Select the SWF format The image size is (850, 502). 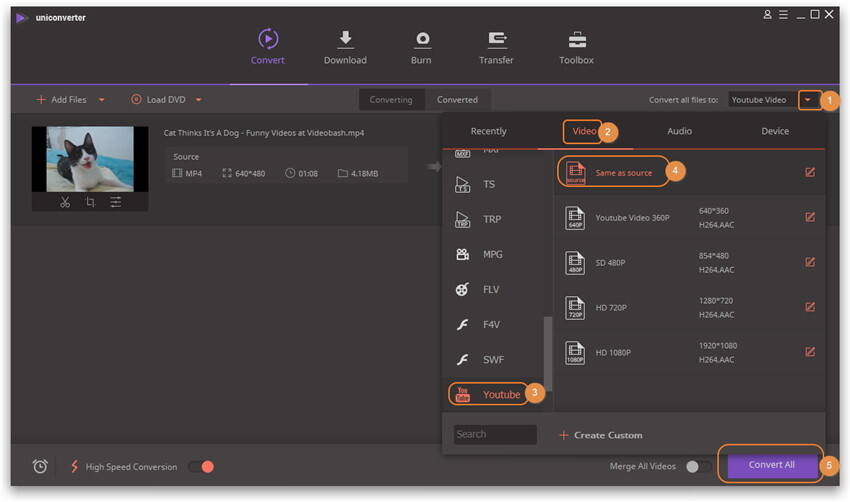492,359
